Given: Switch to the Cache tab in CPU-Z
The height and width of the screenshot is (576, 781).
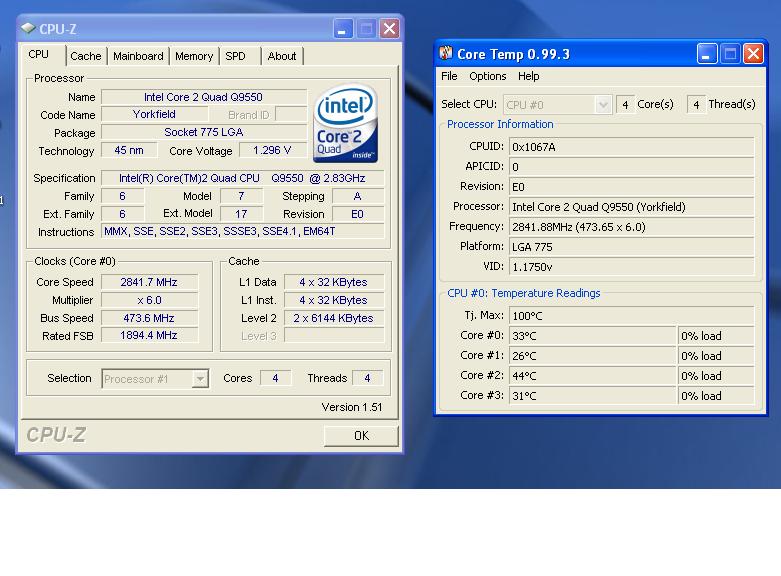Looking at the screenshot, I should tap(86, 56).
